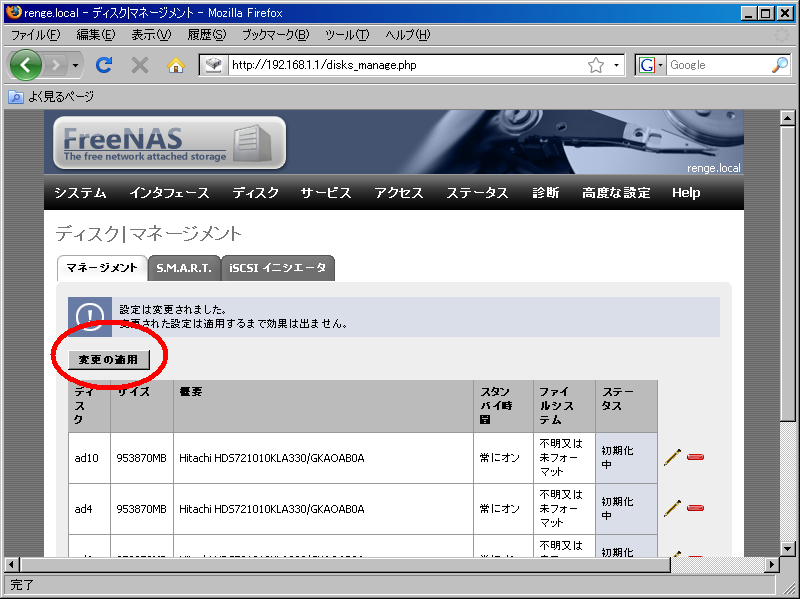Click the status bar 完了 text
Viewport: 800px width, 599px height.
click(x=21, y=585)
